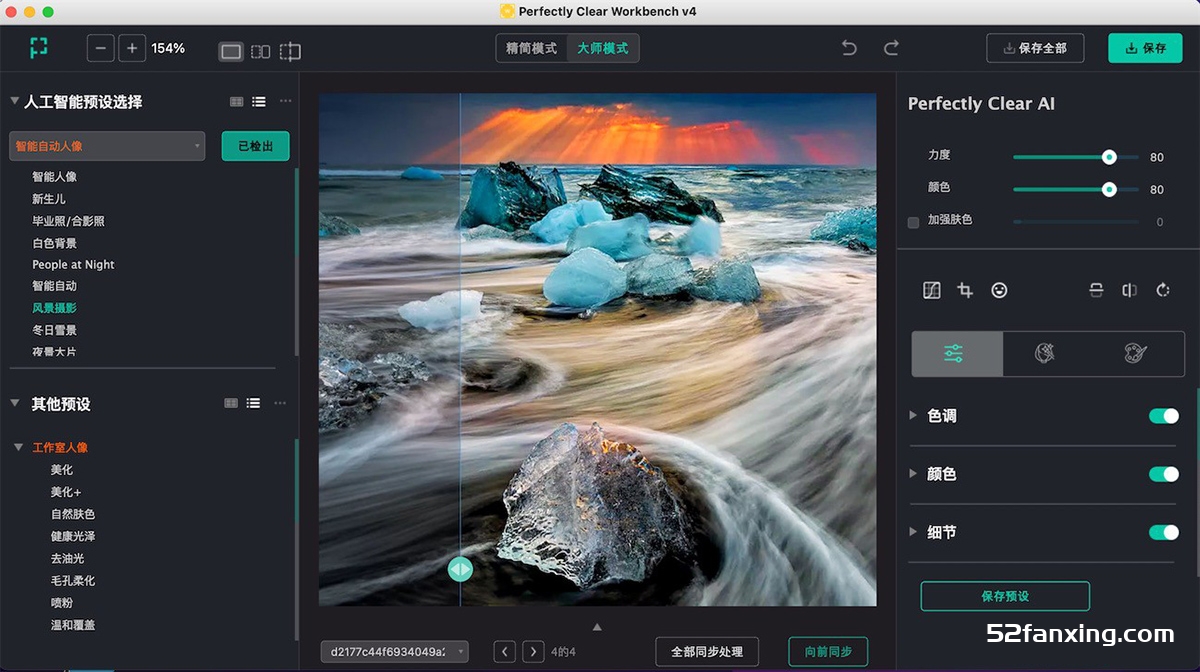Select the 自然肤色 preset
The width and height of the screenshot is (1200, 672).
[73, 514]
